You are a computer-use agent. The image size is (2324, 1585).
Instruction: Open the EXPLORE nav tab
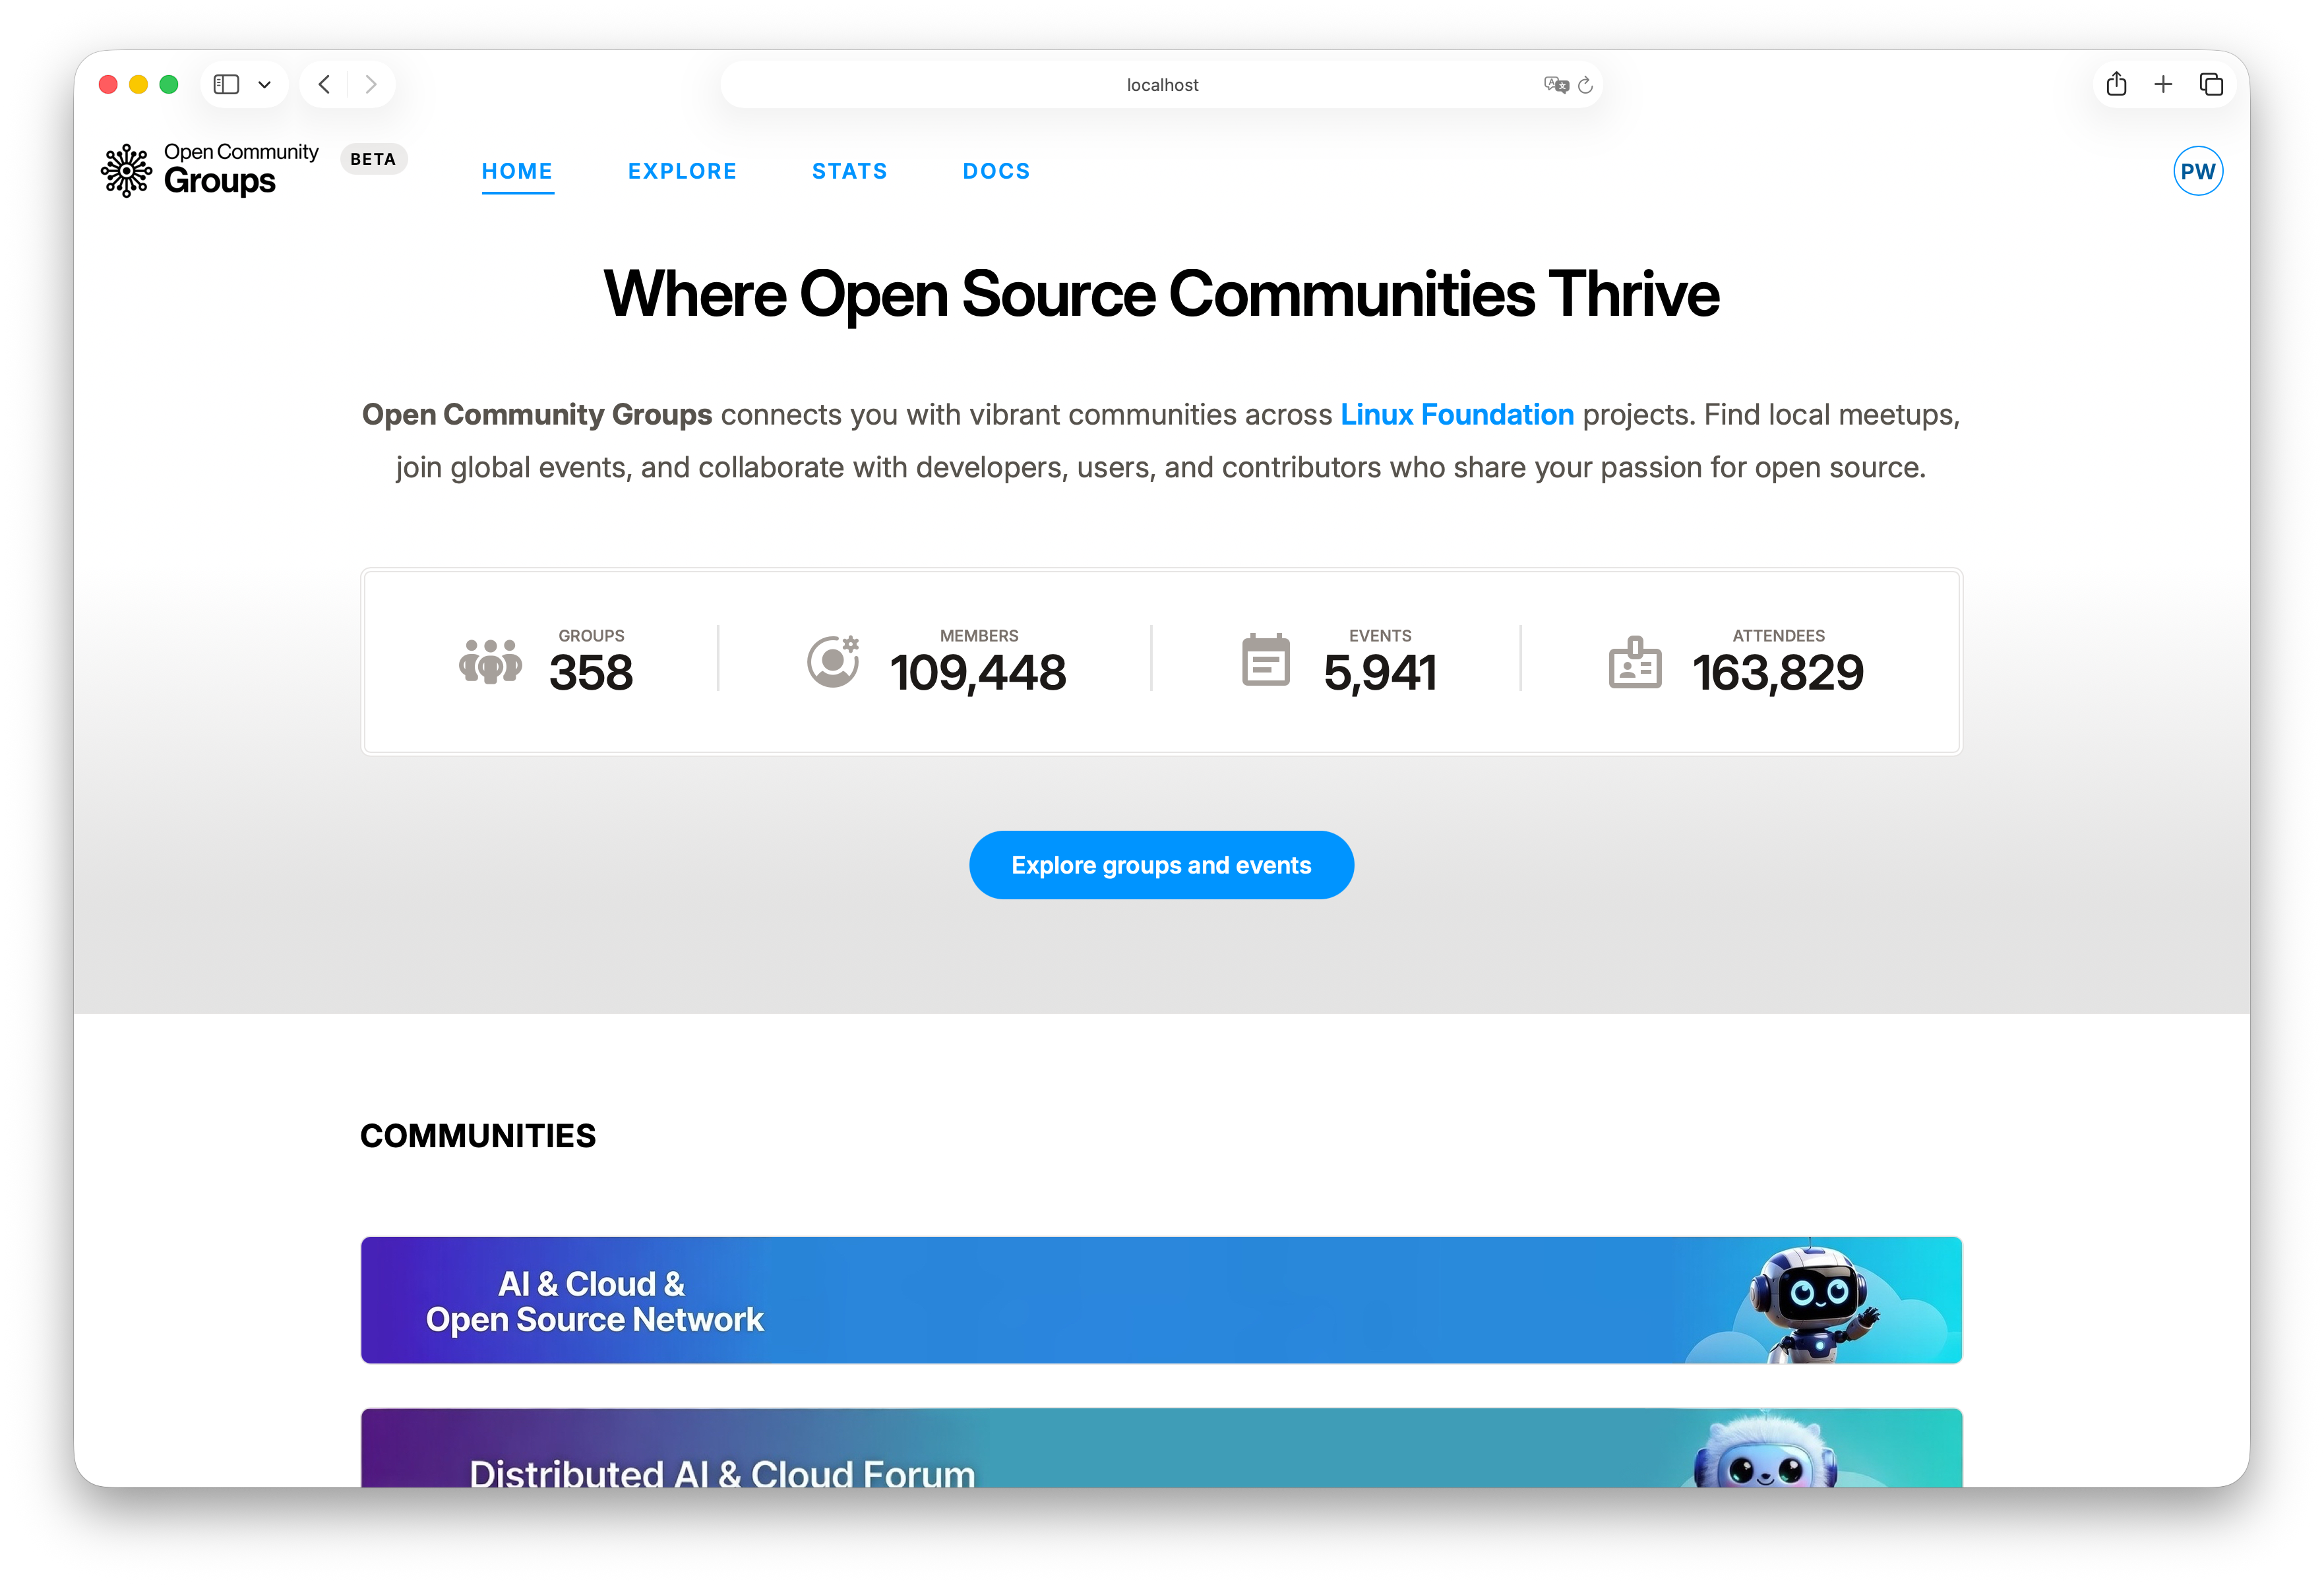682,171
